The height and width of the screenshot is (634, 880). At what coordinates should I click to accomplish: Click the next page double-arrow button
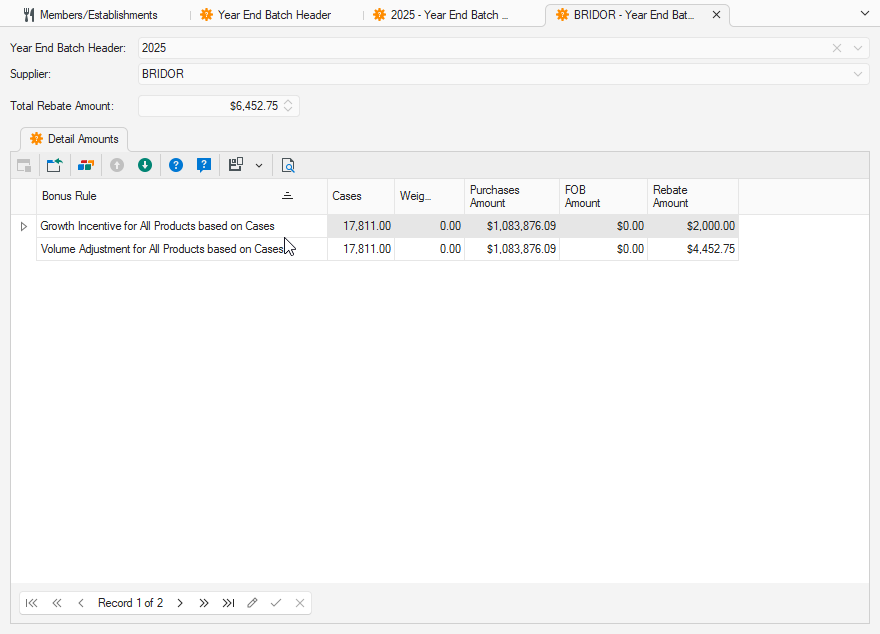[204, 603]
